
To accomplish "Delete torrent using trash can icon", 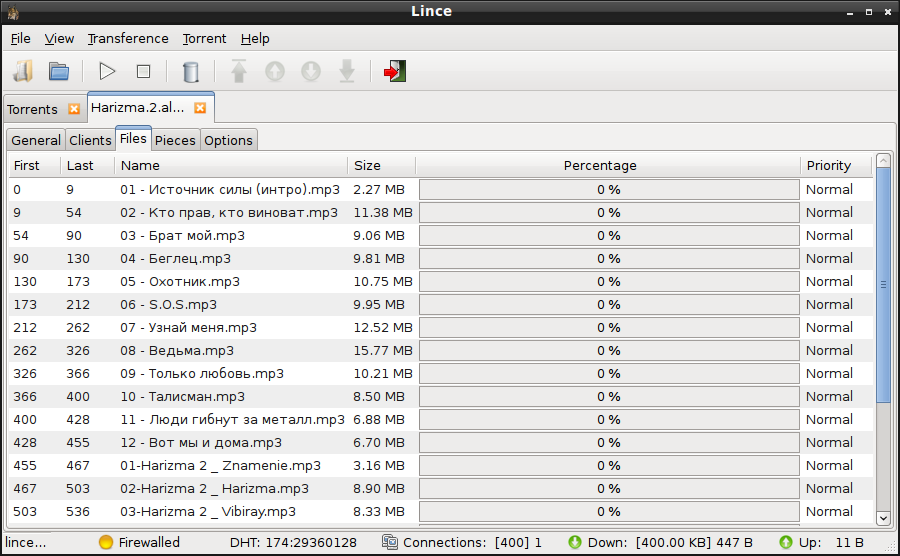I will 191,72.
